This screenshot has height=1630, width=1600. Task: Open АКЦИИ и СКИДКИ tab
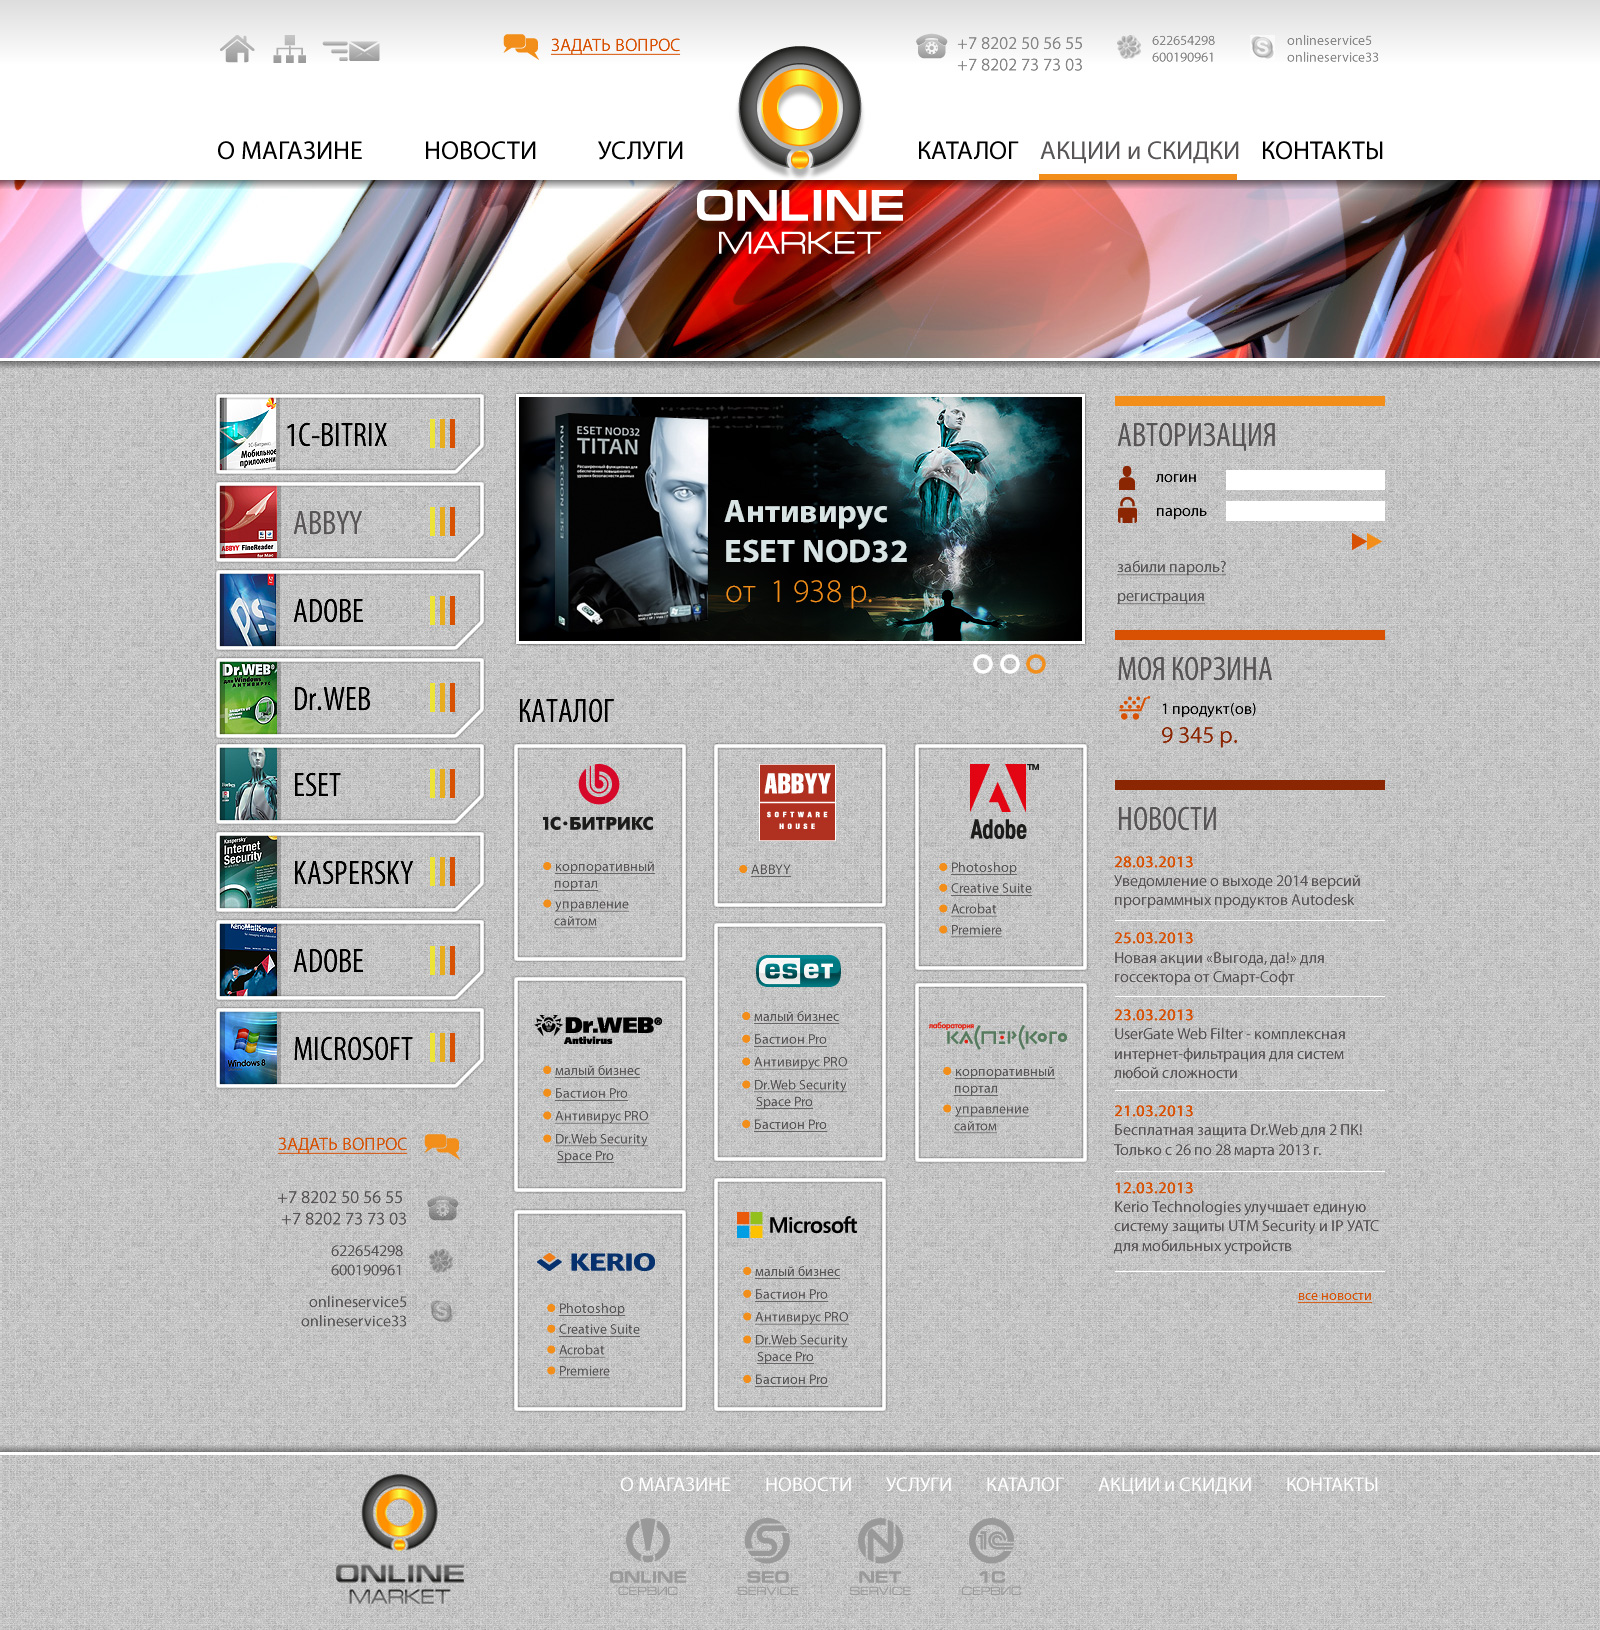(1139, 151)
